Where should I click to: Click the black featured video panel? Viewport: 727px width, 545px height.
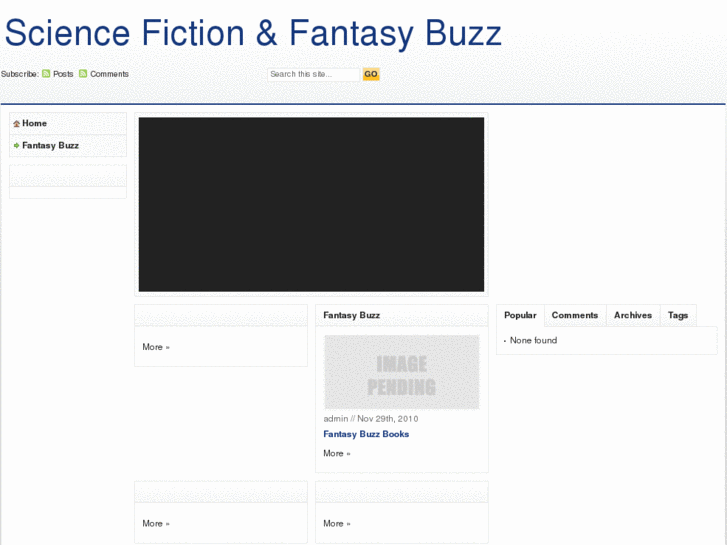311,205
